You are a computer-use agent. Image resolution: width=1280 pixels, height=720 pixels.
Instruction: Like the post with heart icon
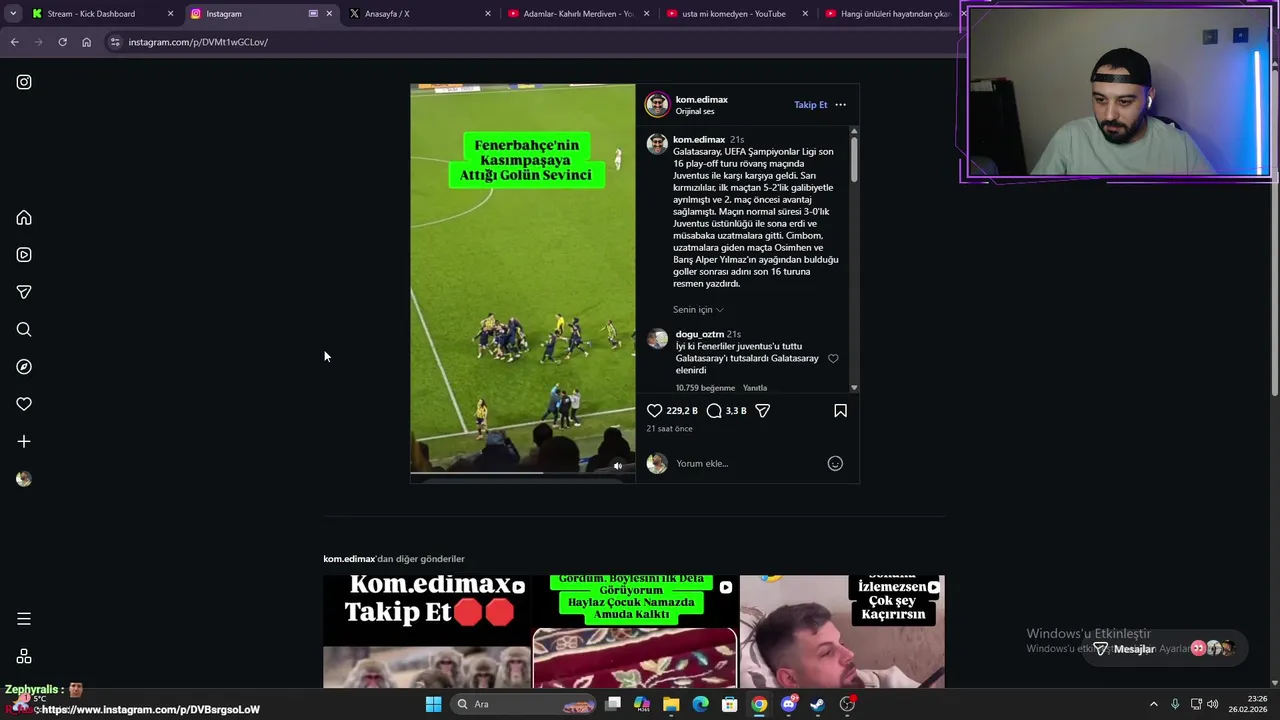(654, 411)
